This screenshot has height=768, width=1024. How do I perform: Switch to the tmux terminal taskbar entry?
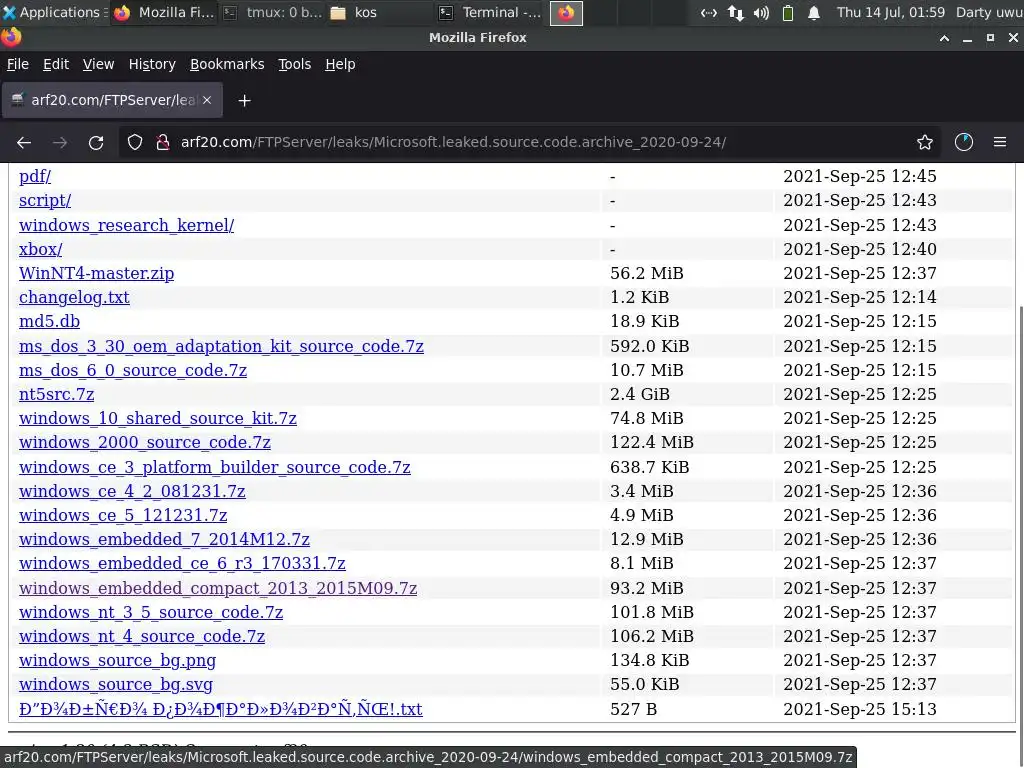[273, 12]
